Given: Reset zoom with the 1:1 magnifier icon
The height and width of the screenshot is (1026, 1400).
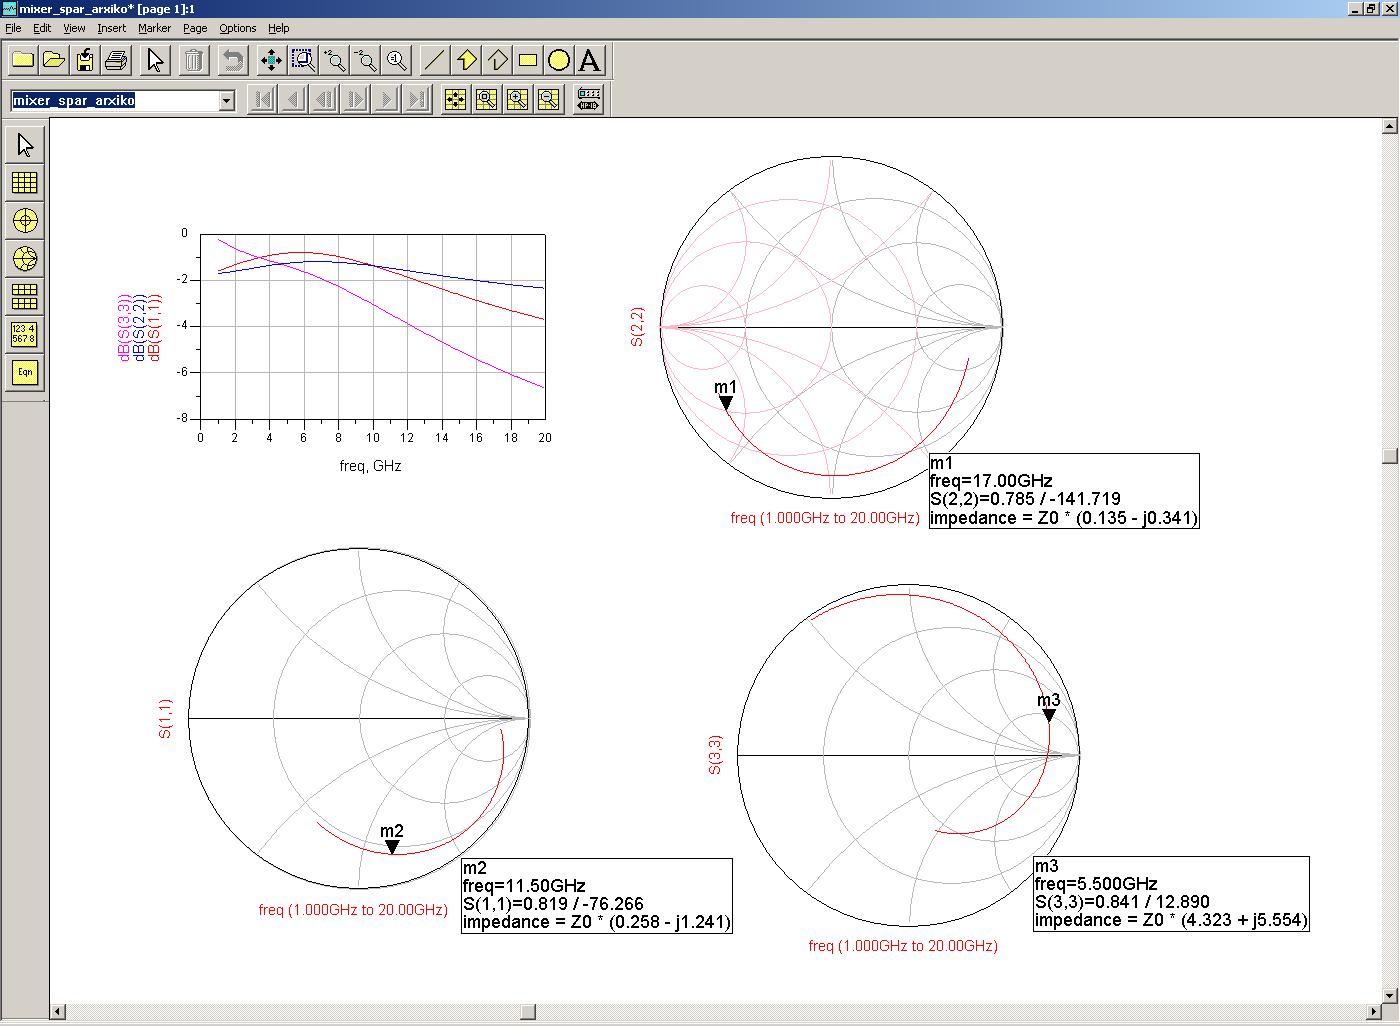Looking at the screenshot, I should click(x=396, y=60).
